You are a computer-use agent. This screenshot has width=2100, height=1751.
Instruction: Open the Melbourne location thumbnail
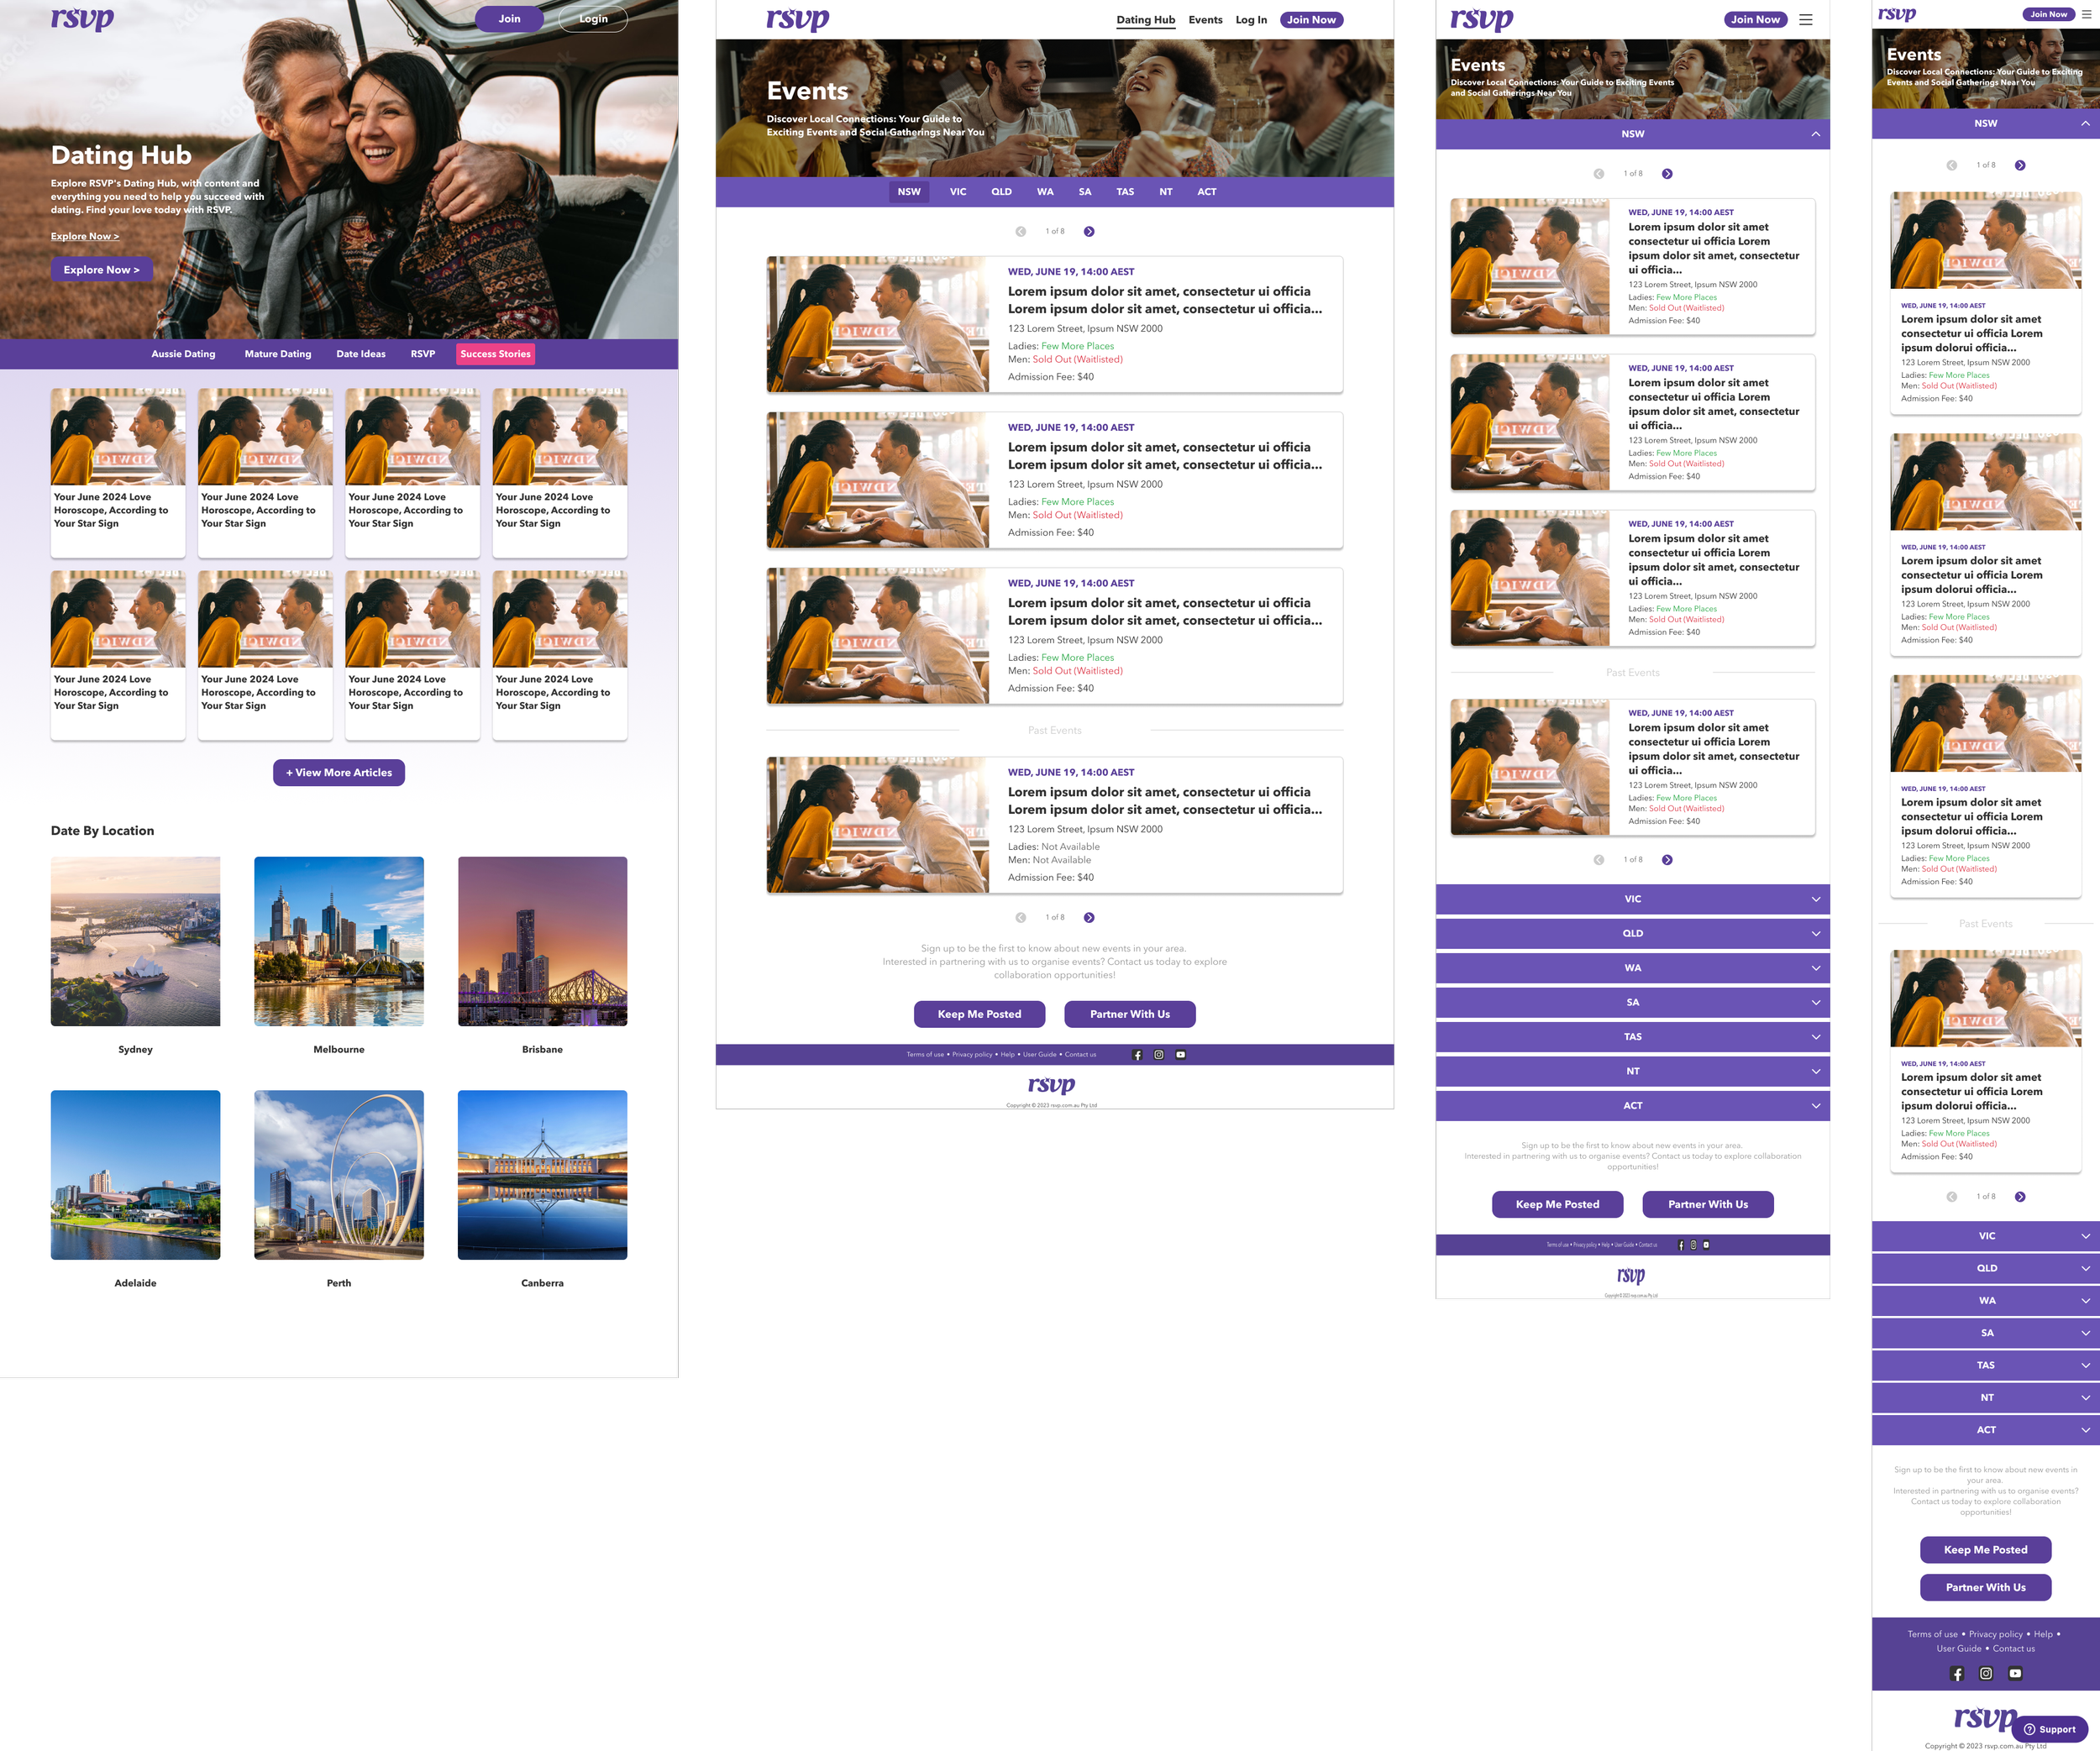click(339, 941)
